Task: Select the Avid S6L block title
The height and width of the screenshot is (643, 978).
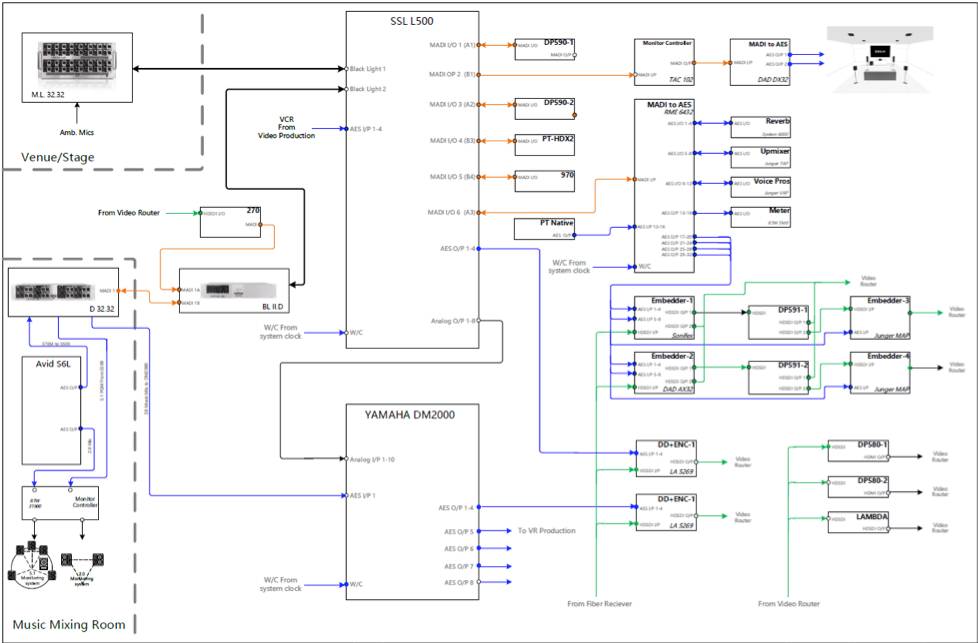Action: (x=53, y=364)
